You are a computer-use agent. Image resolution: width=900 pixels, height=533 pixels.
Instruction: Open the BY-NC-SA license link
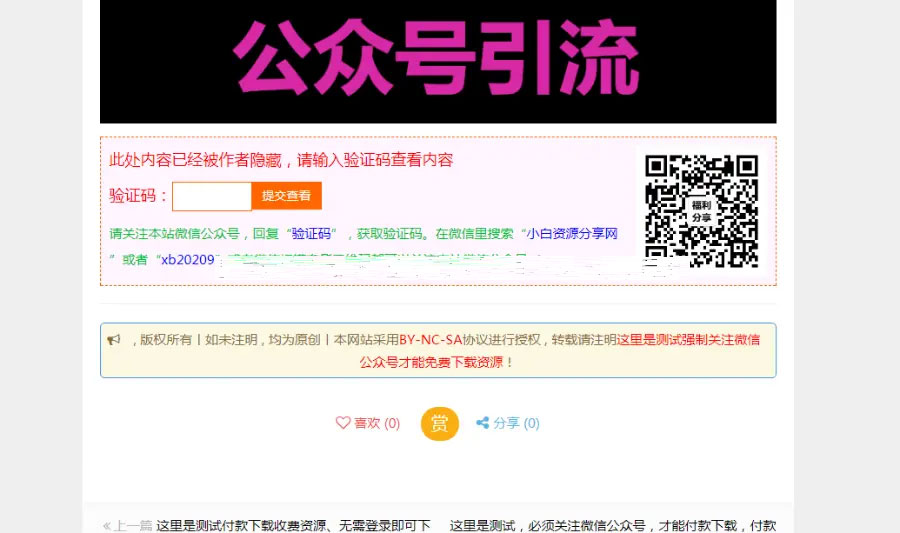(x=430, y=340)
